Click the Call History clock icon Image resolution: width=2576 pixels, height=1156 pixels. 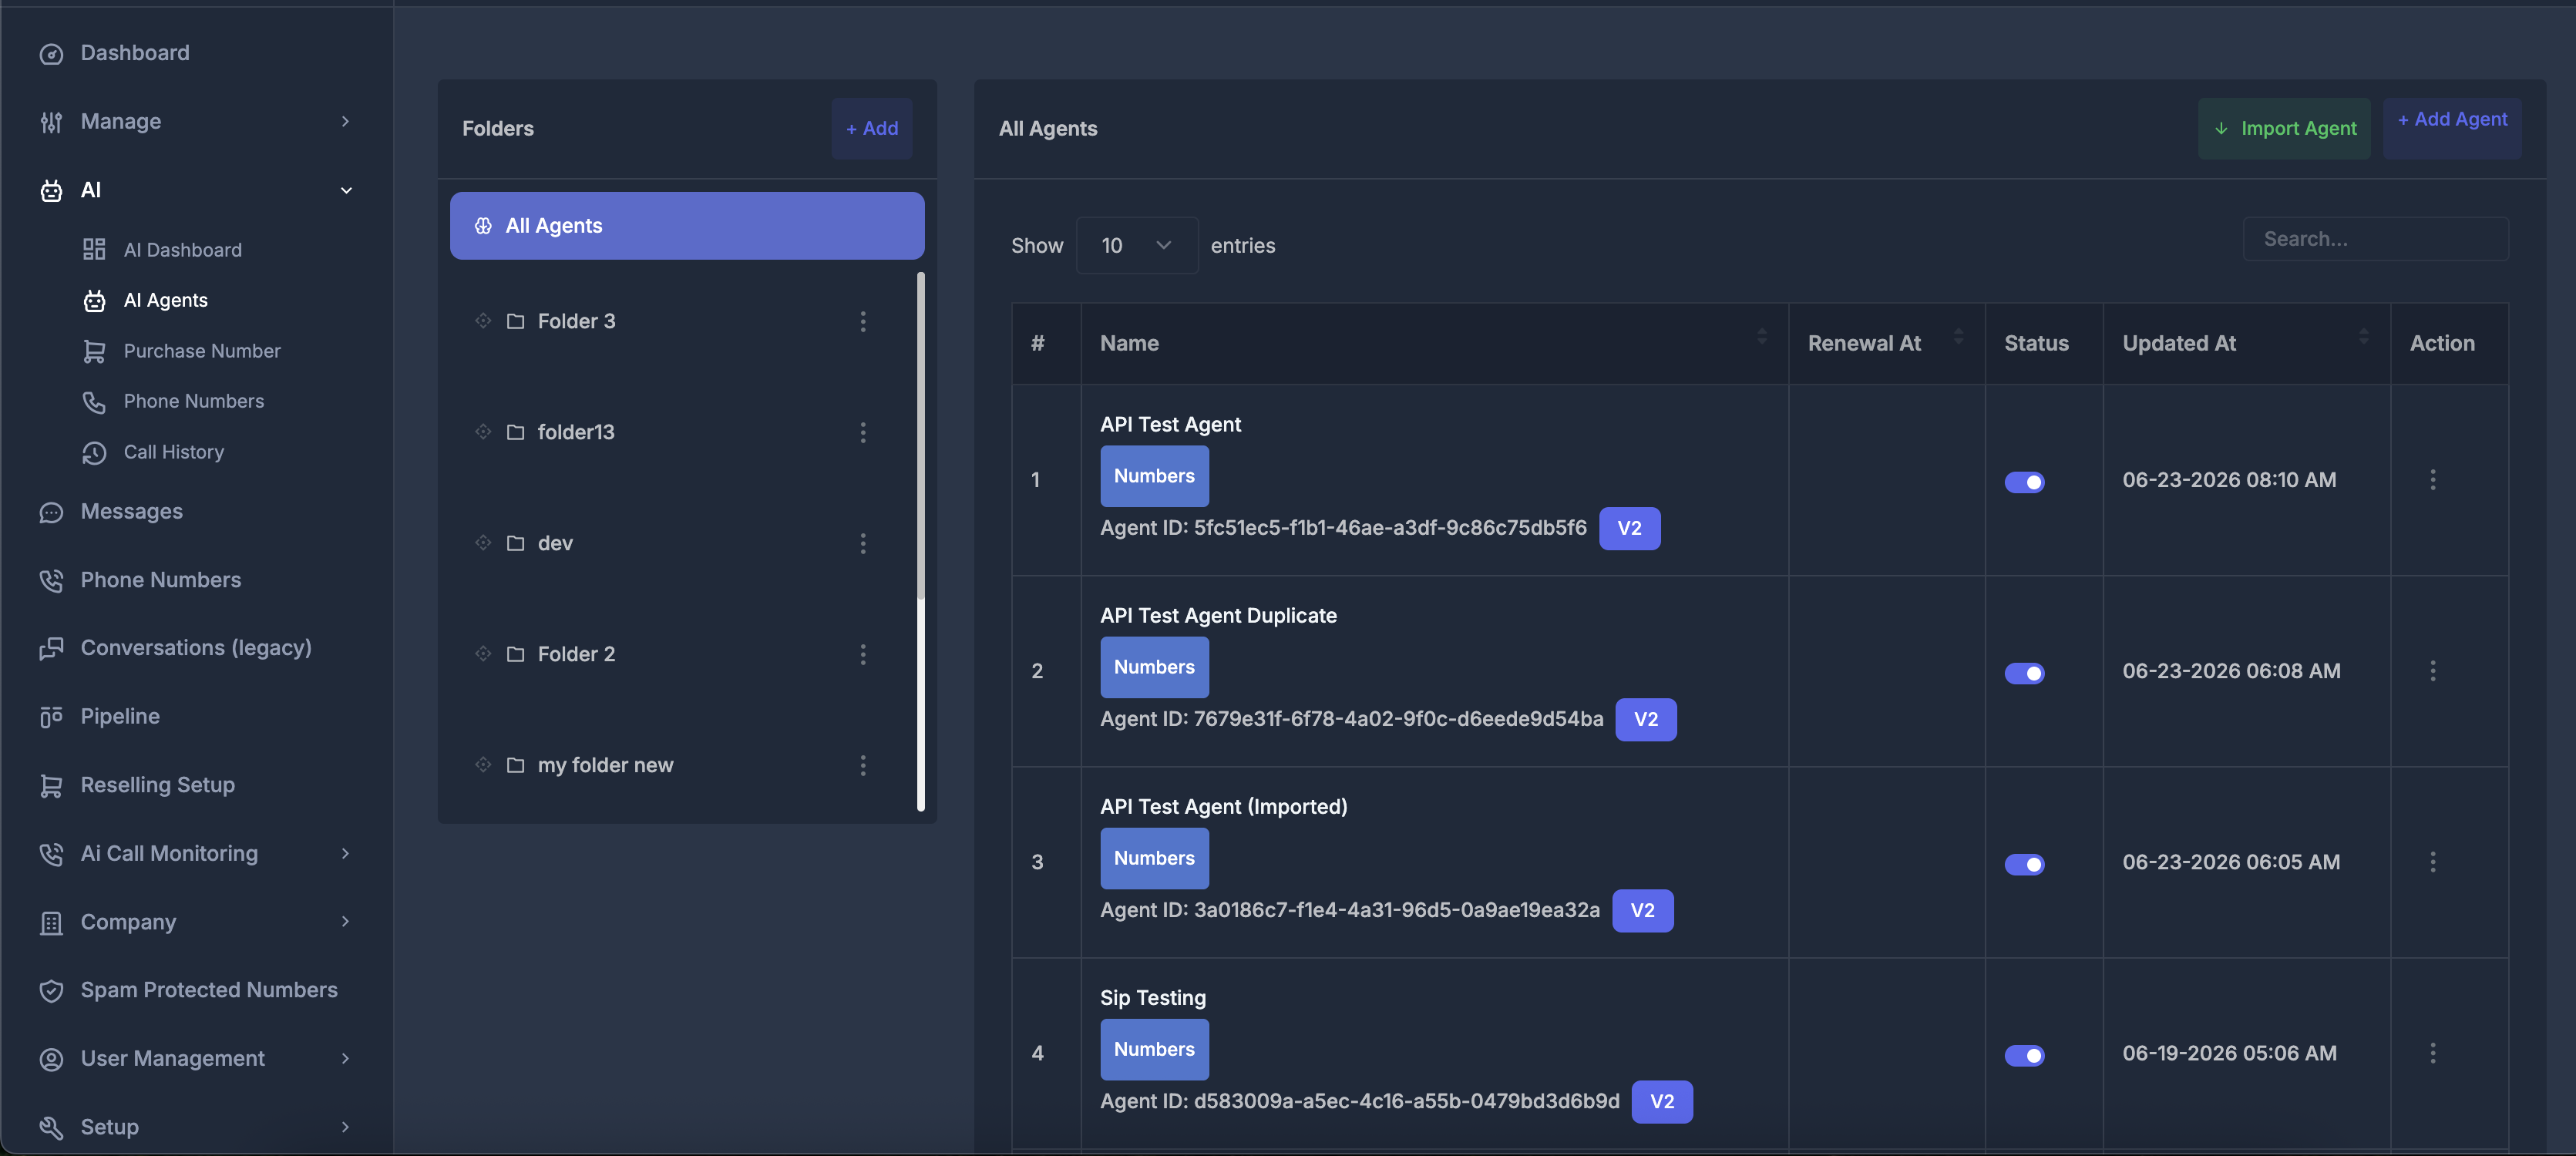94,452
